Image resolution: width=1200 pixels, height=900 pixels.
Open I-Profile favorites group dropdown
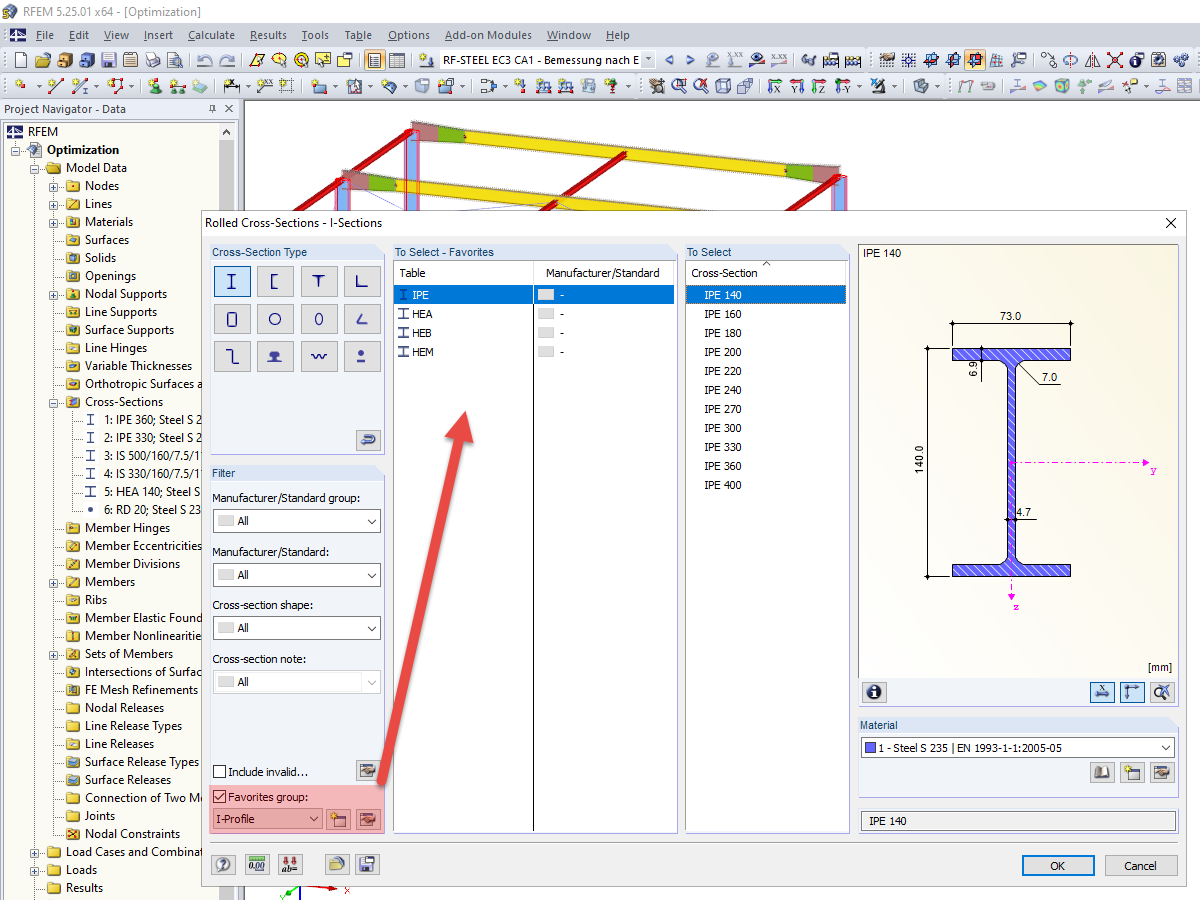tap(268, 819)
